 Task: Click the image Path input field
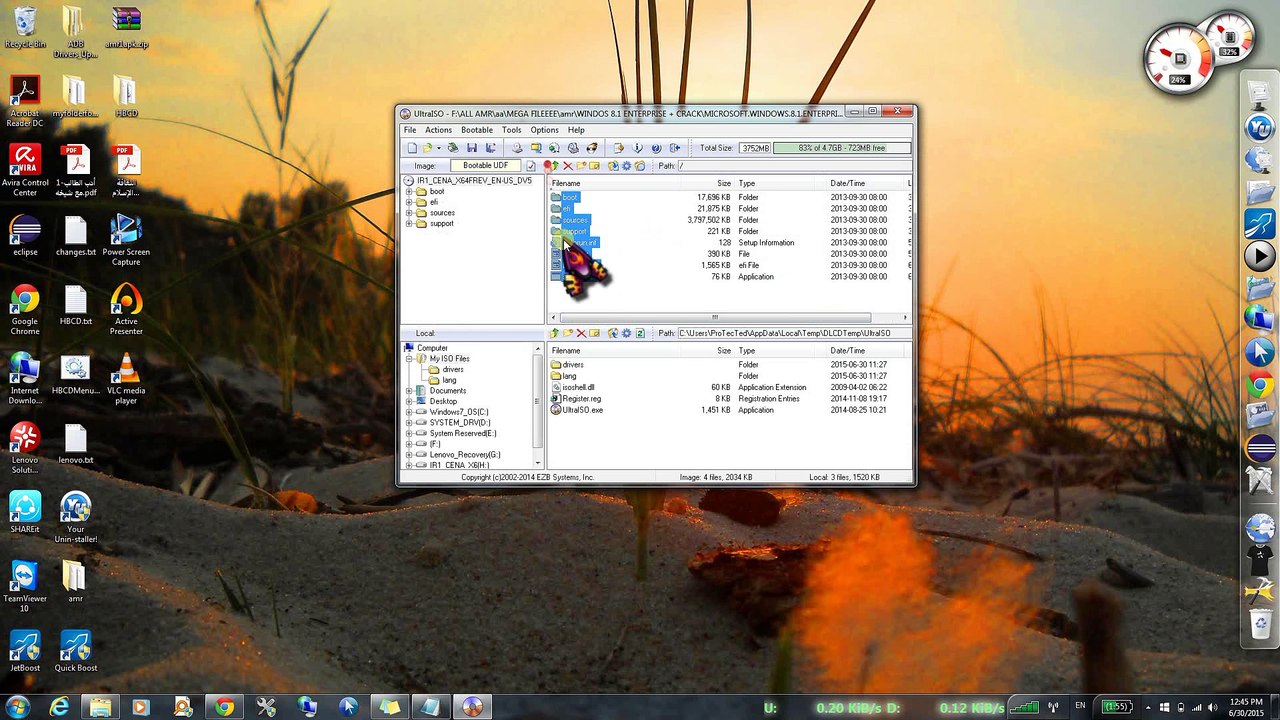pyautogui.click(x=794, y=166)
